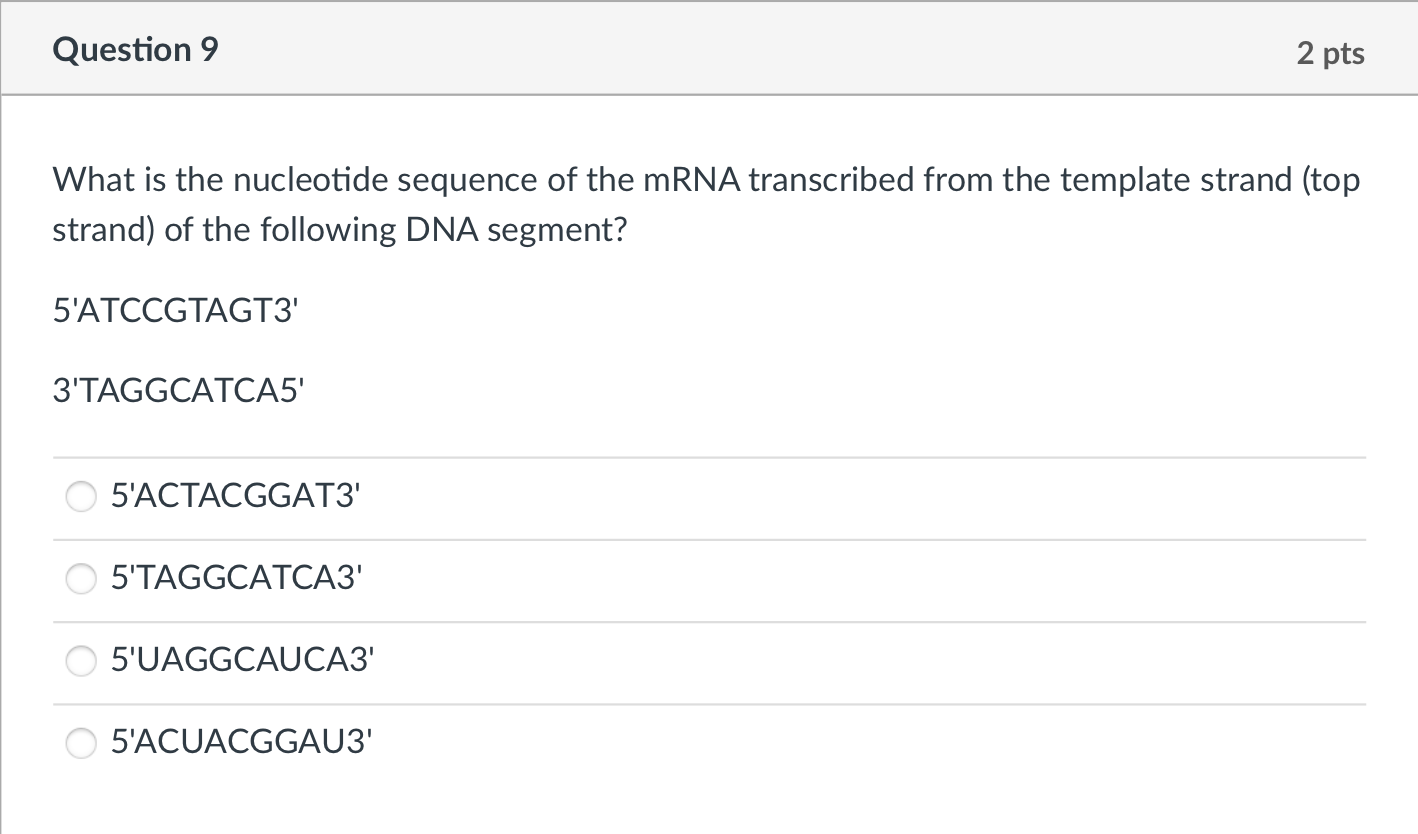Select the 5'UAGGCAUCA3' answer option
This screenshot has height=834, width=1418.
coord(243,661)
